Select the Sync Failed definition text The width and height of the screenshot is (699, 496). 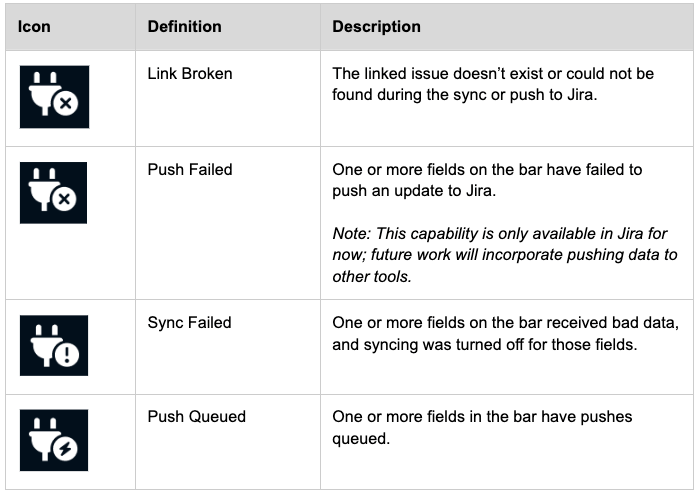tap(189, 323)
